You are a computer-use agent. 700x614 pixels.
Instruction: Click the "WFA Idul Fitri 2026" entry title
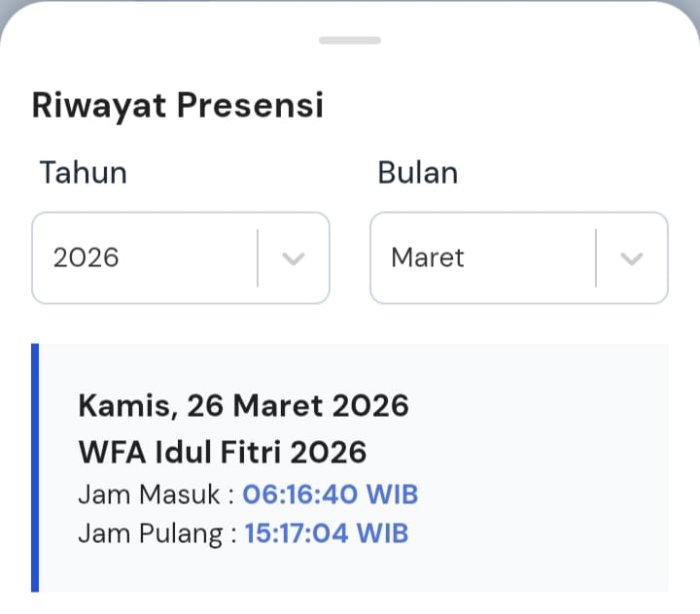(222, 452)
